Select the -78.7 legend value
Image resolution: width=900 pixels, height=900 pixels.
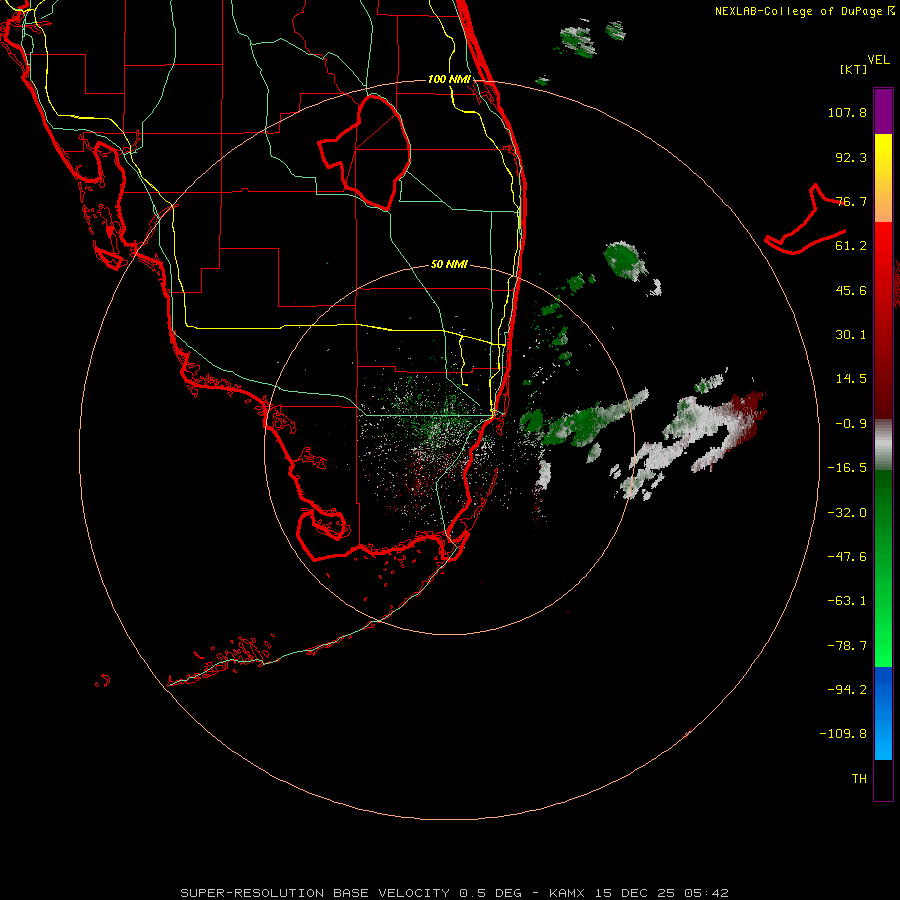pos(847,646)
